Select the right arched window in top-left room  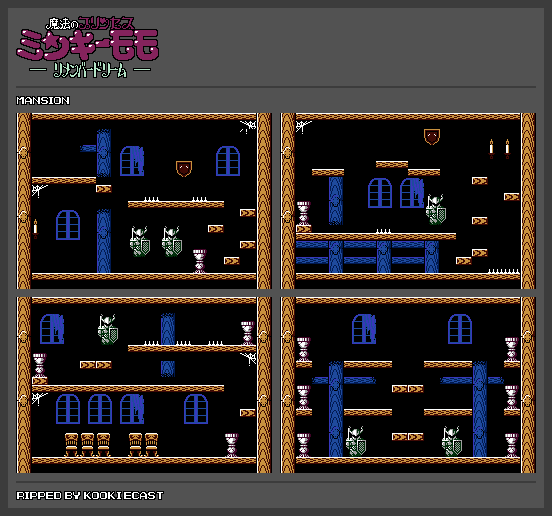[228, 161]
